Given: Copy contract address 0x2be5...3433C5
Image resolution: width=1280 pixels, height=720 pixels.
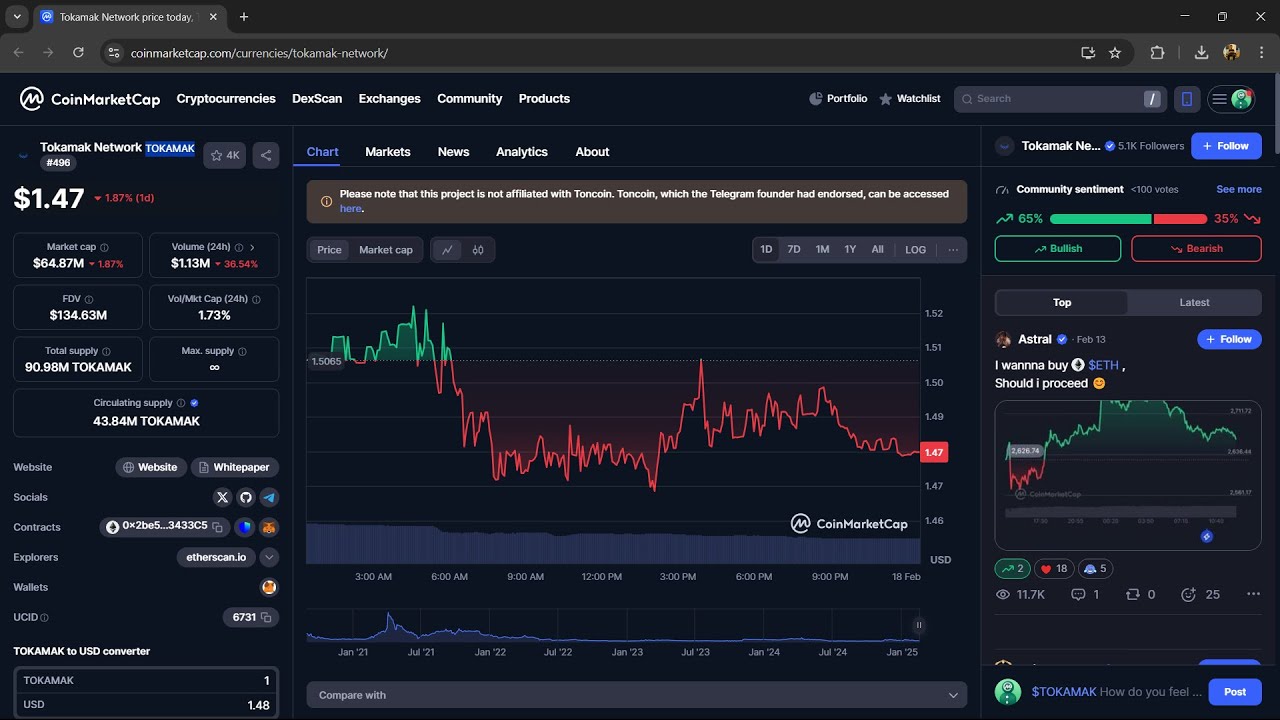Looking at the screenshot, I should [217, 527].
